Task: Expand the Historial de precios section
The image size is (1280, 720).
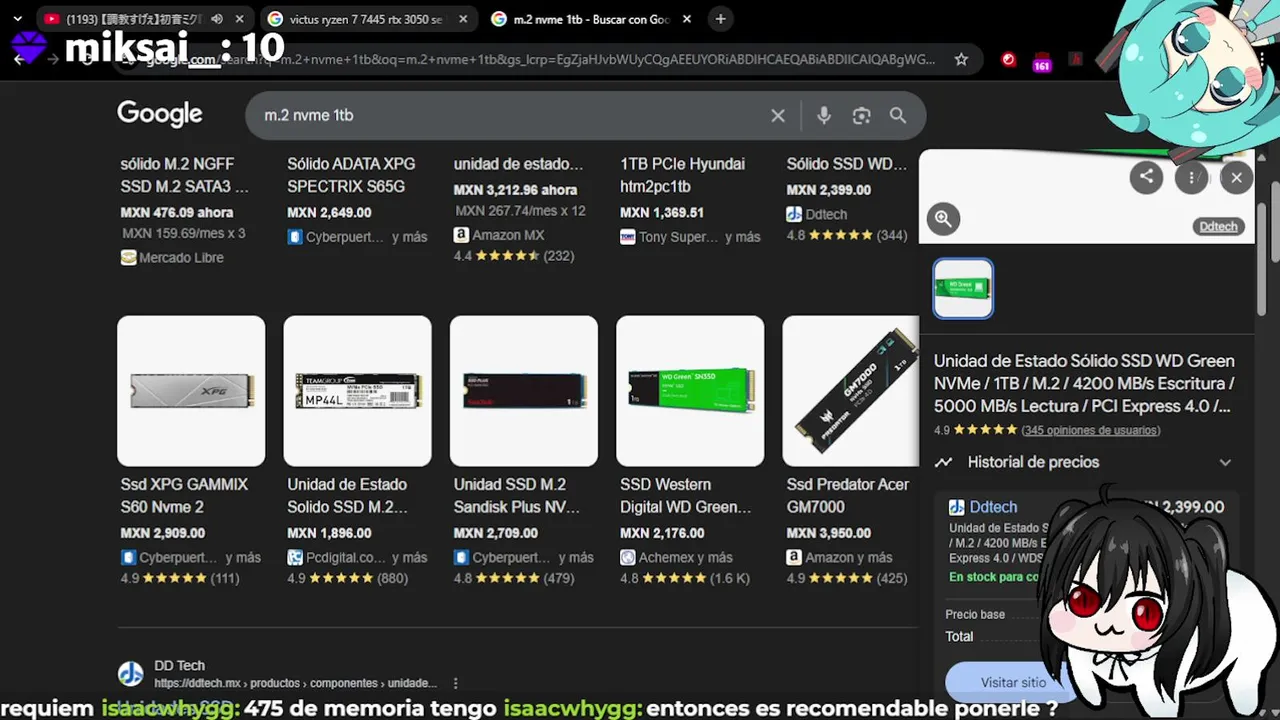Action: click(1085, 462)
